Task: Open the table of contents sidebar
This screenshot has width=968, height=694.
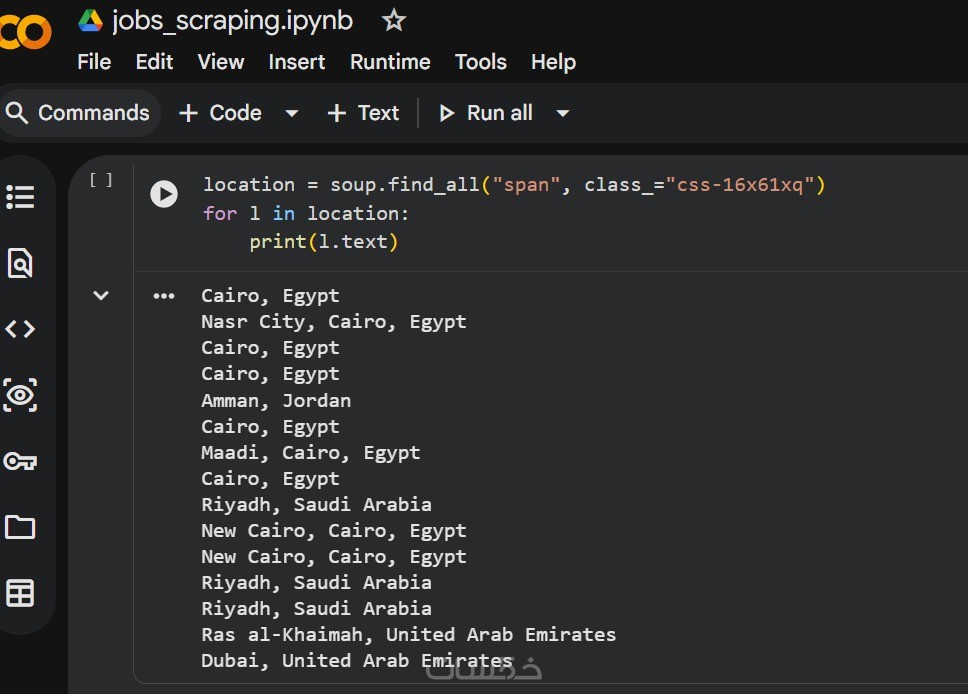Action: (20, 197)
